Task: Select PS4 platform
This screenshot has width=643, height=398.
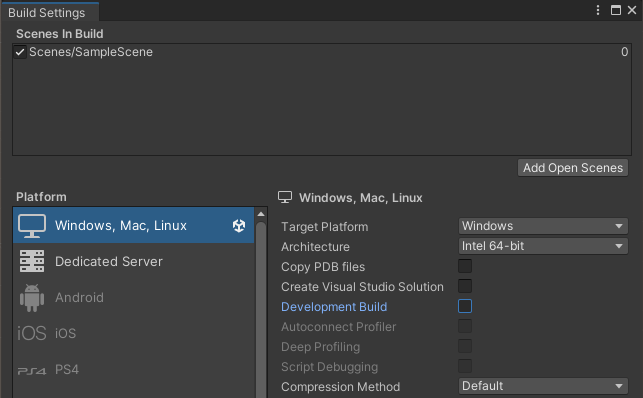Action: coord(134,369)
